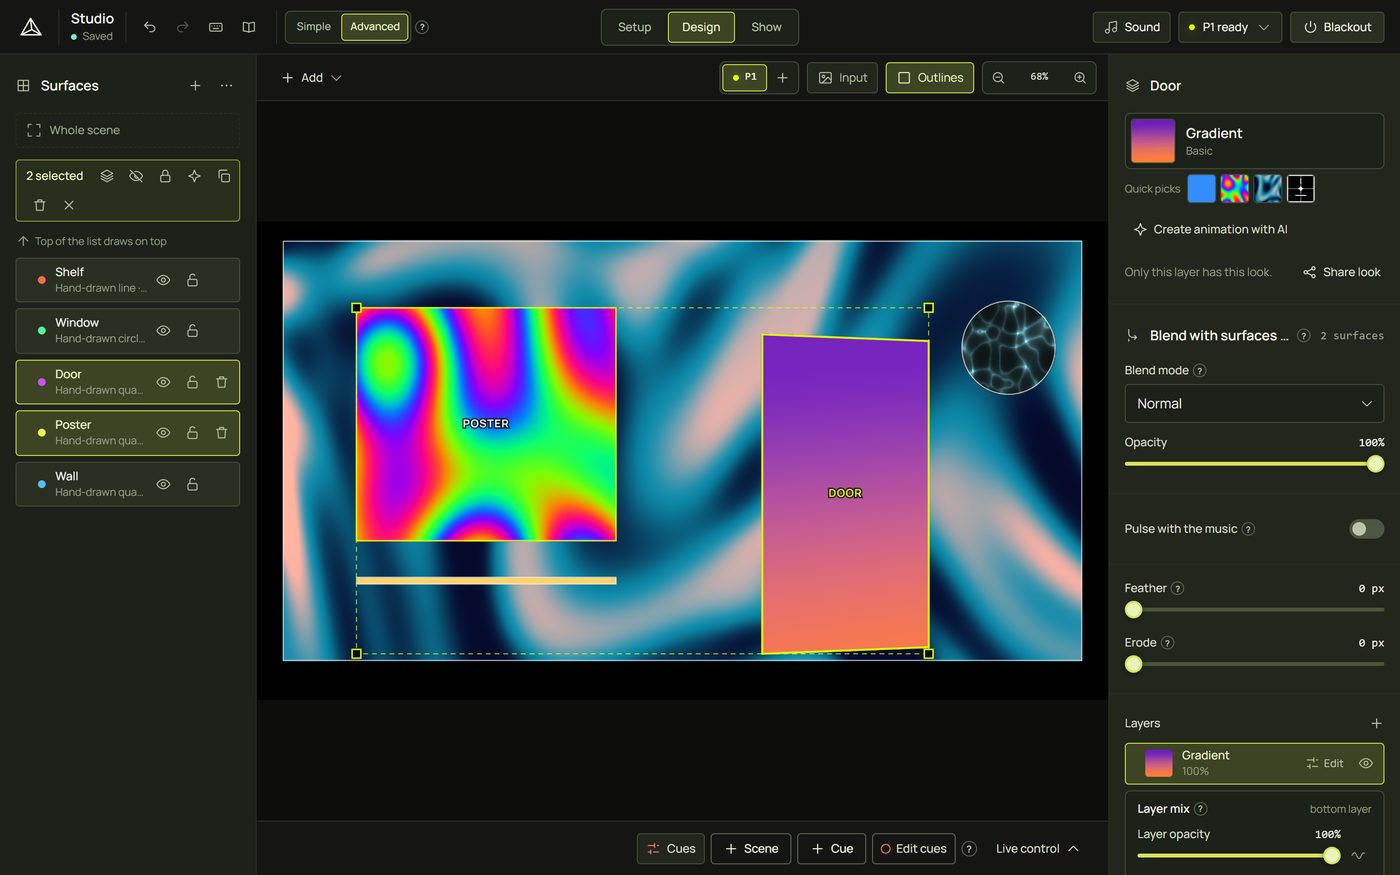Open the Edit cues button
The height and width of the screenshot is (875, 1400).
pos(913,849)
